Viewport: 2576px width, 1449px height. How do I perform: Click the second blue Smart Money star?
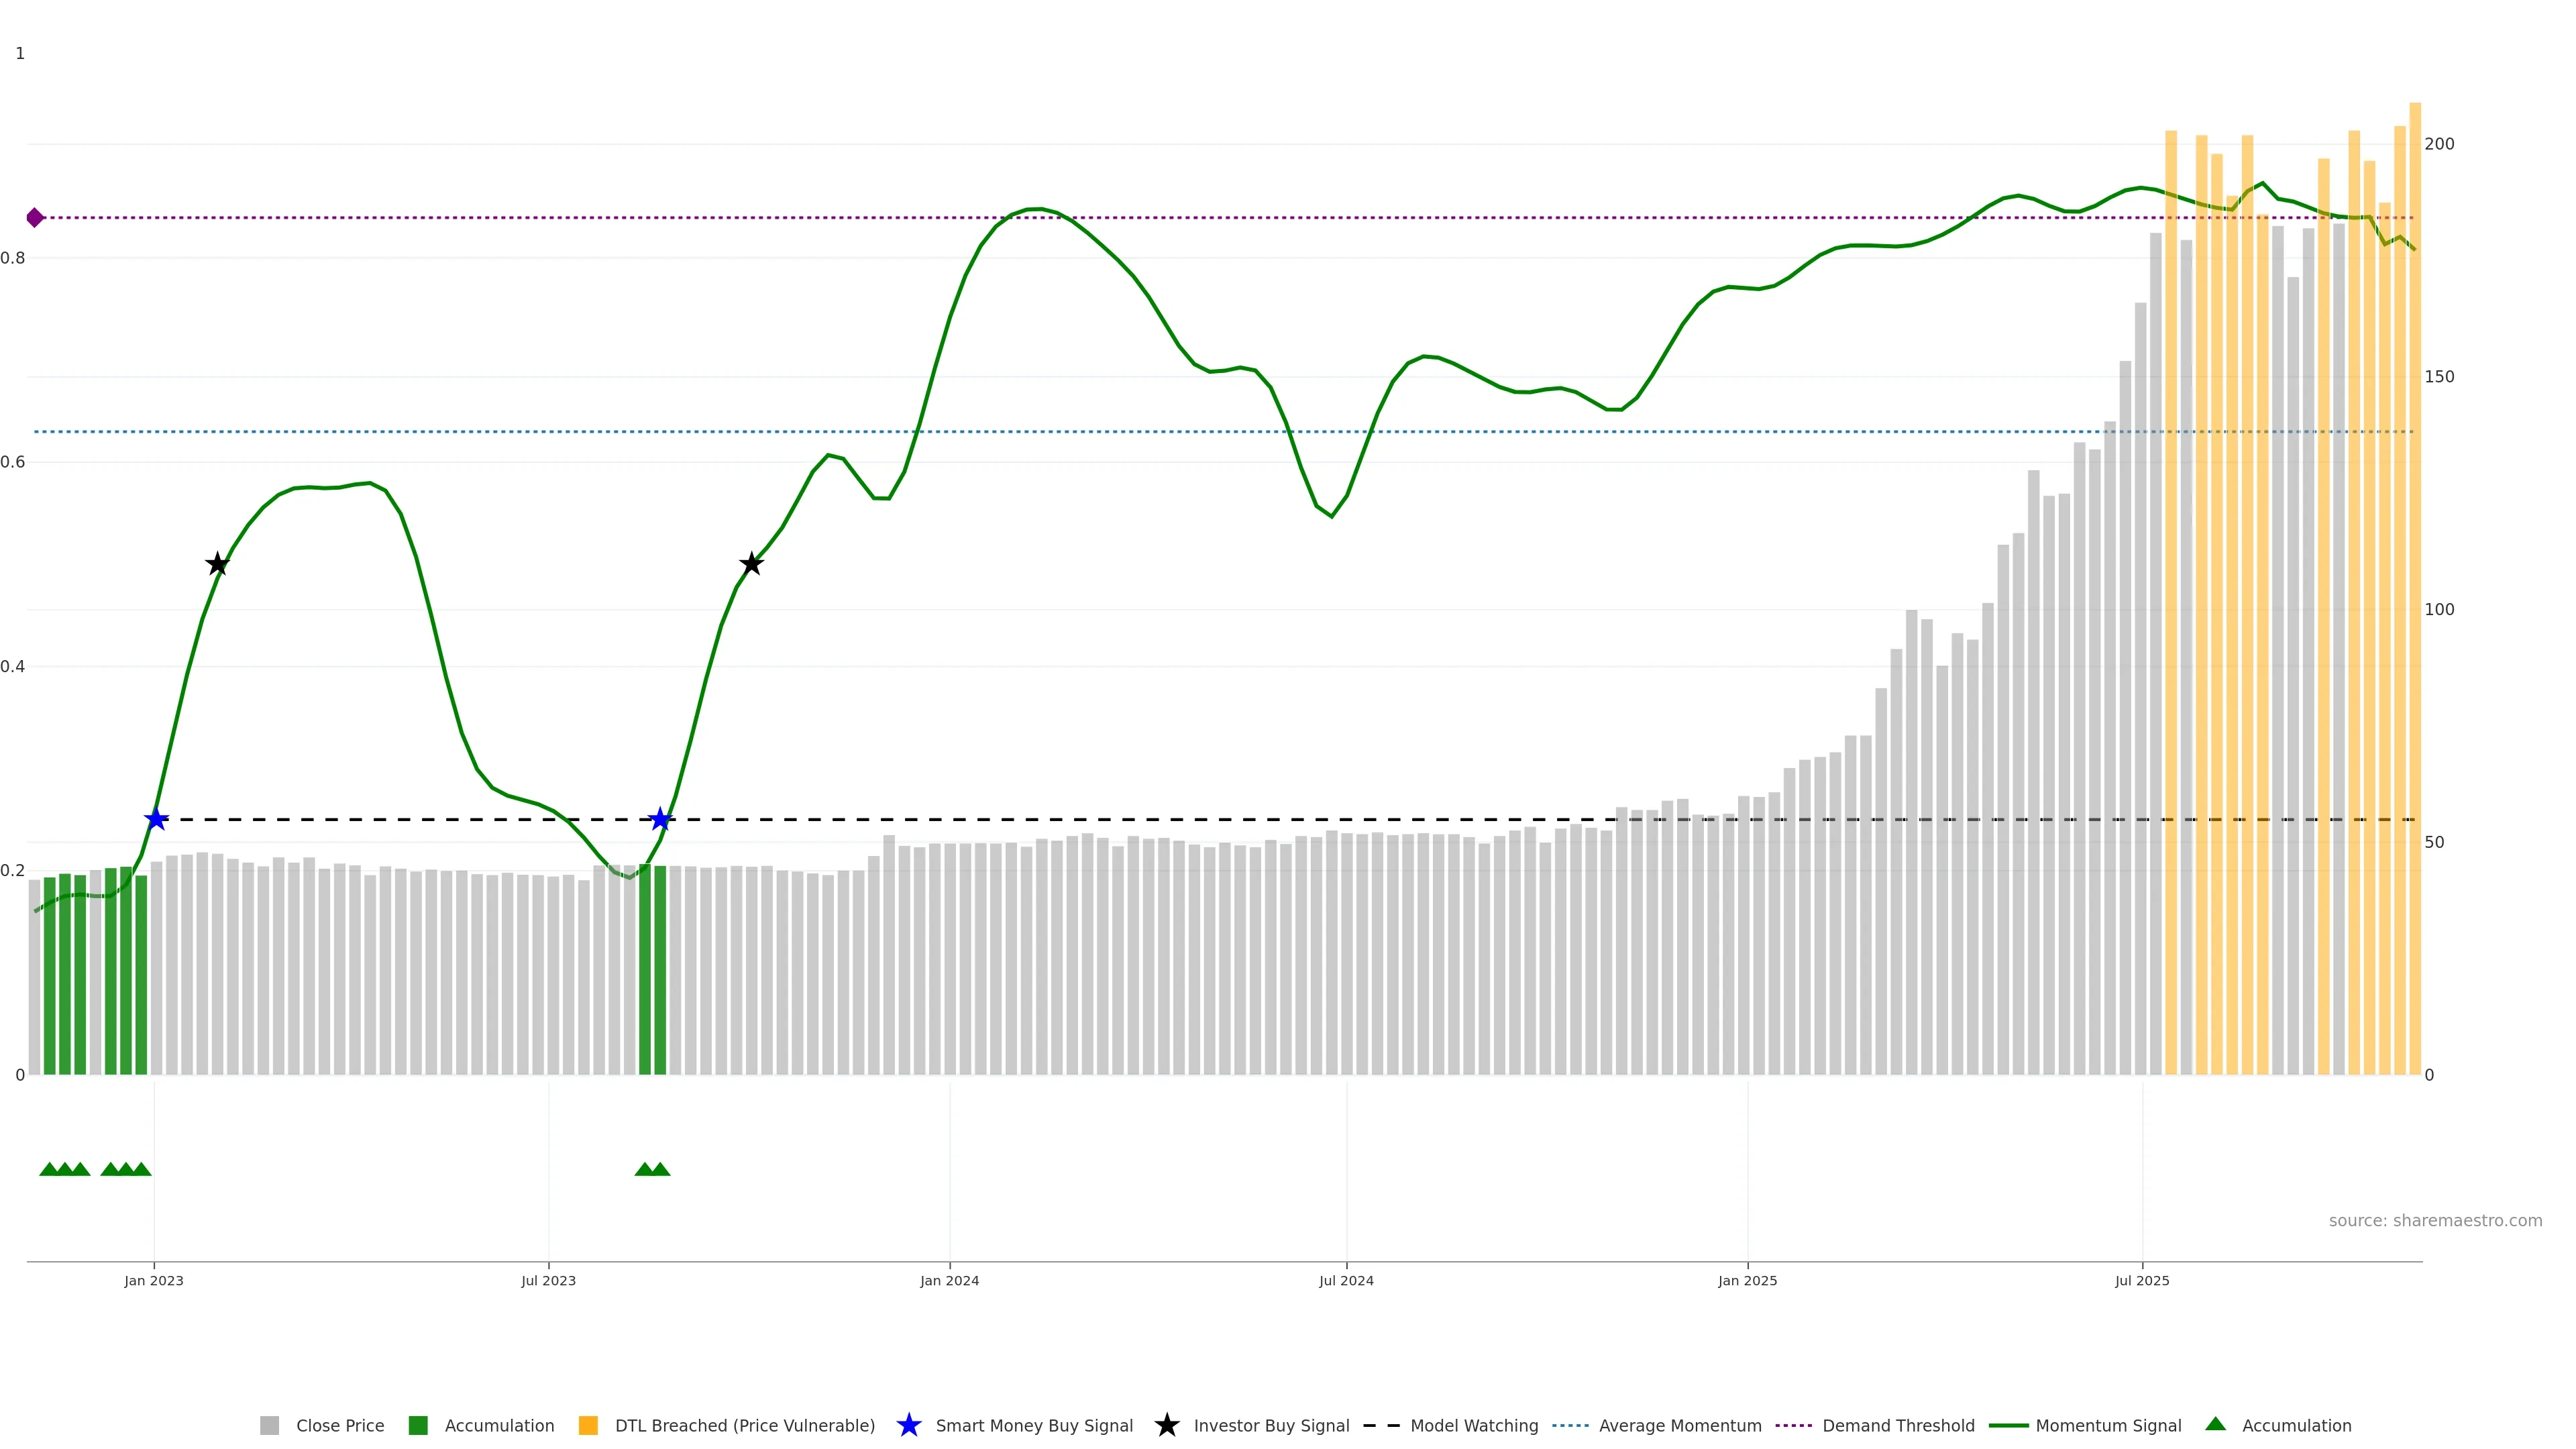[x=660, y=820]
